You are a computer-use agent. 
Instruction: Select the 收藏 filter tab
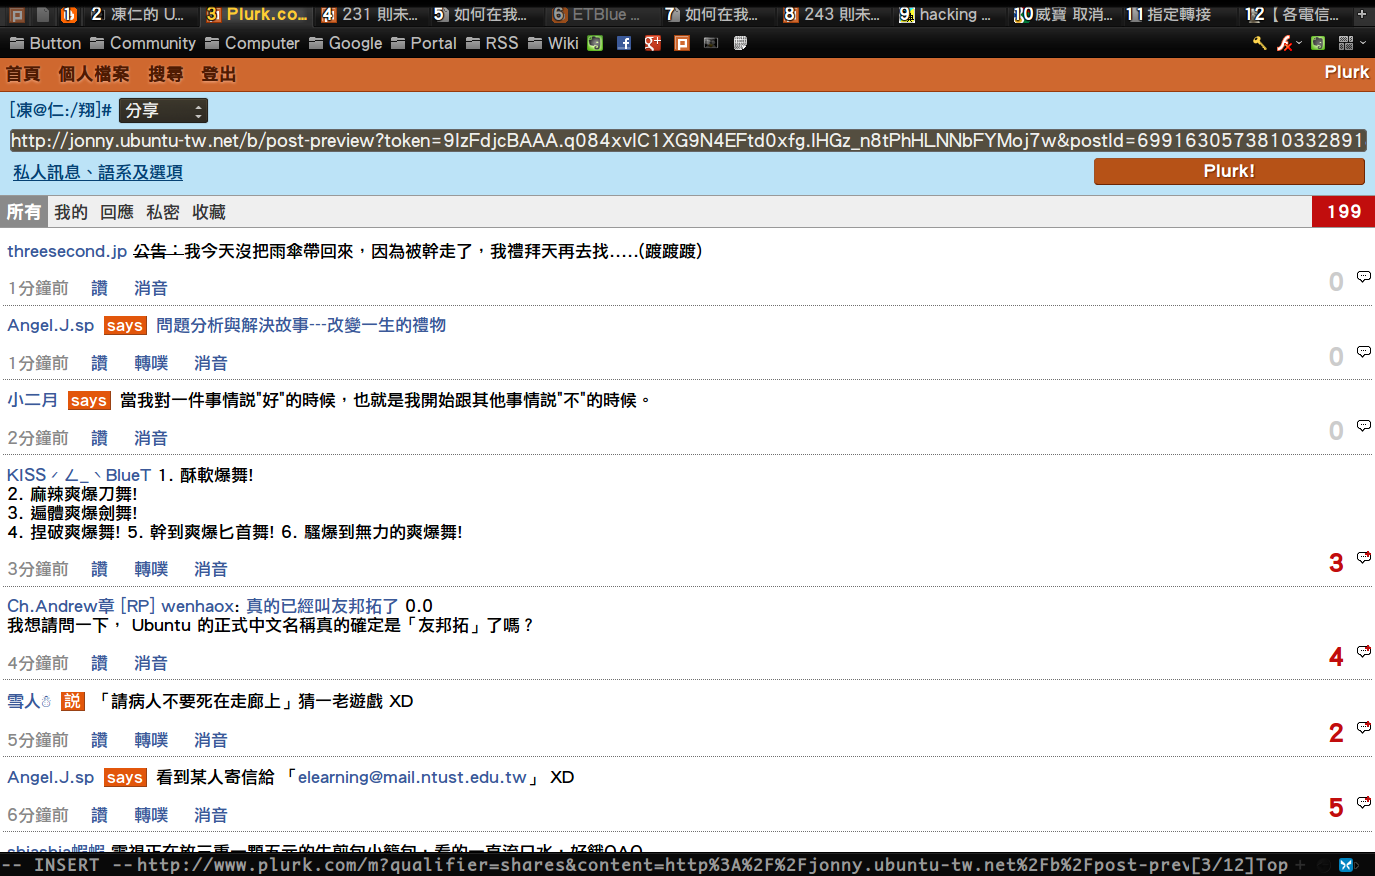tap(209, 212)
